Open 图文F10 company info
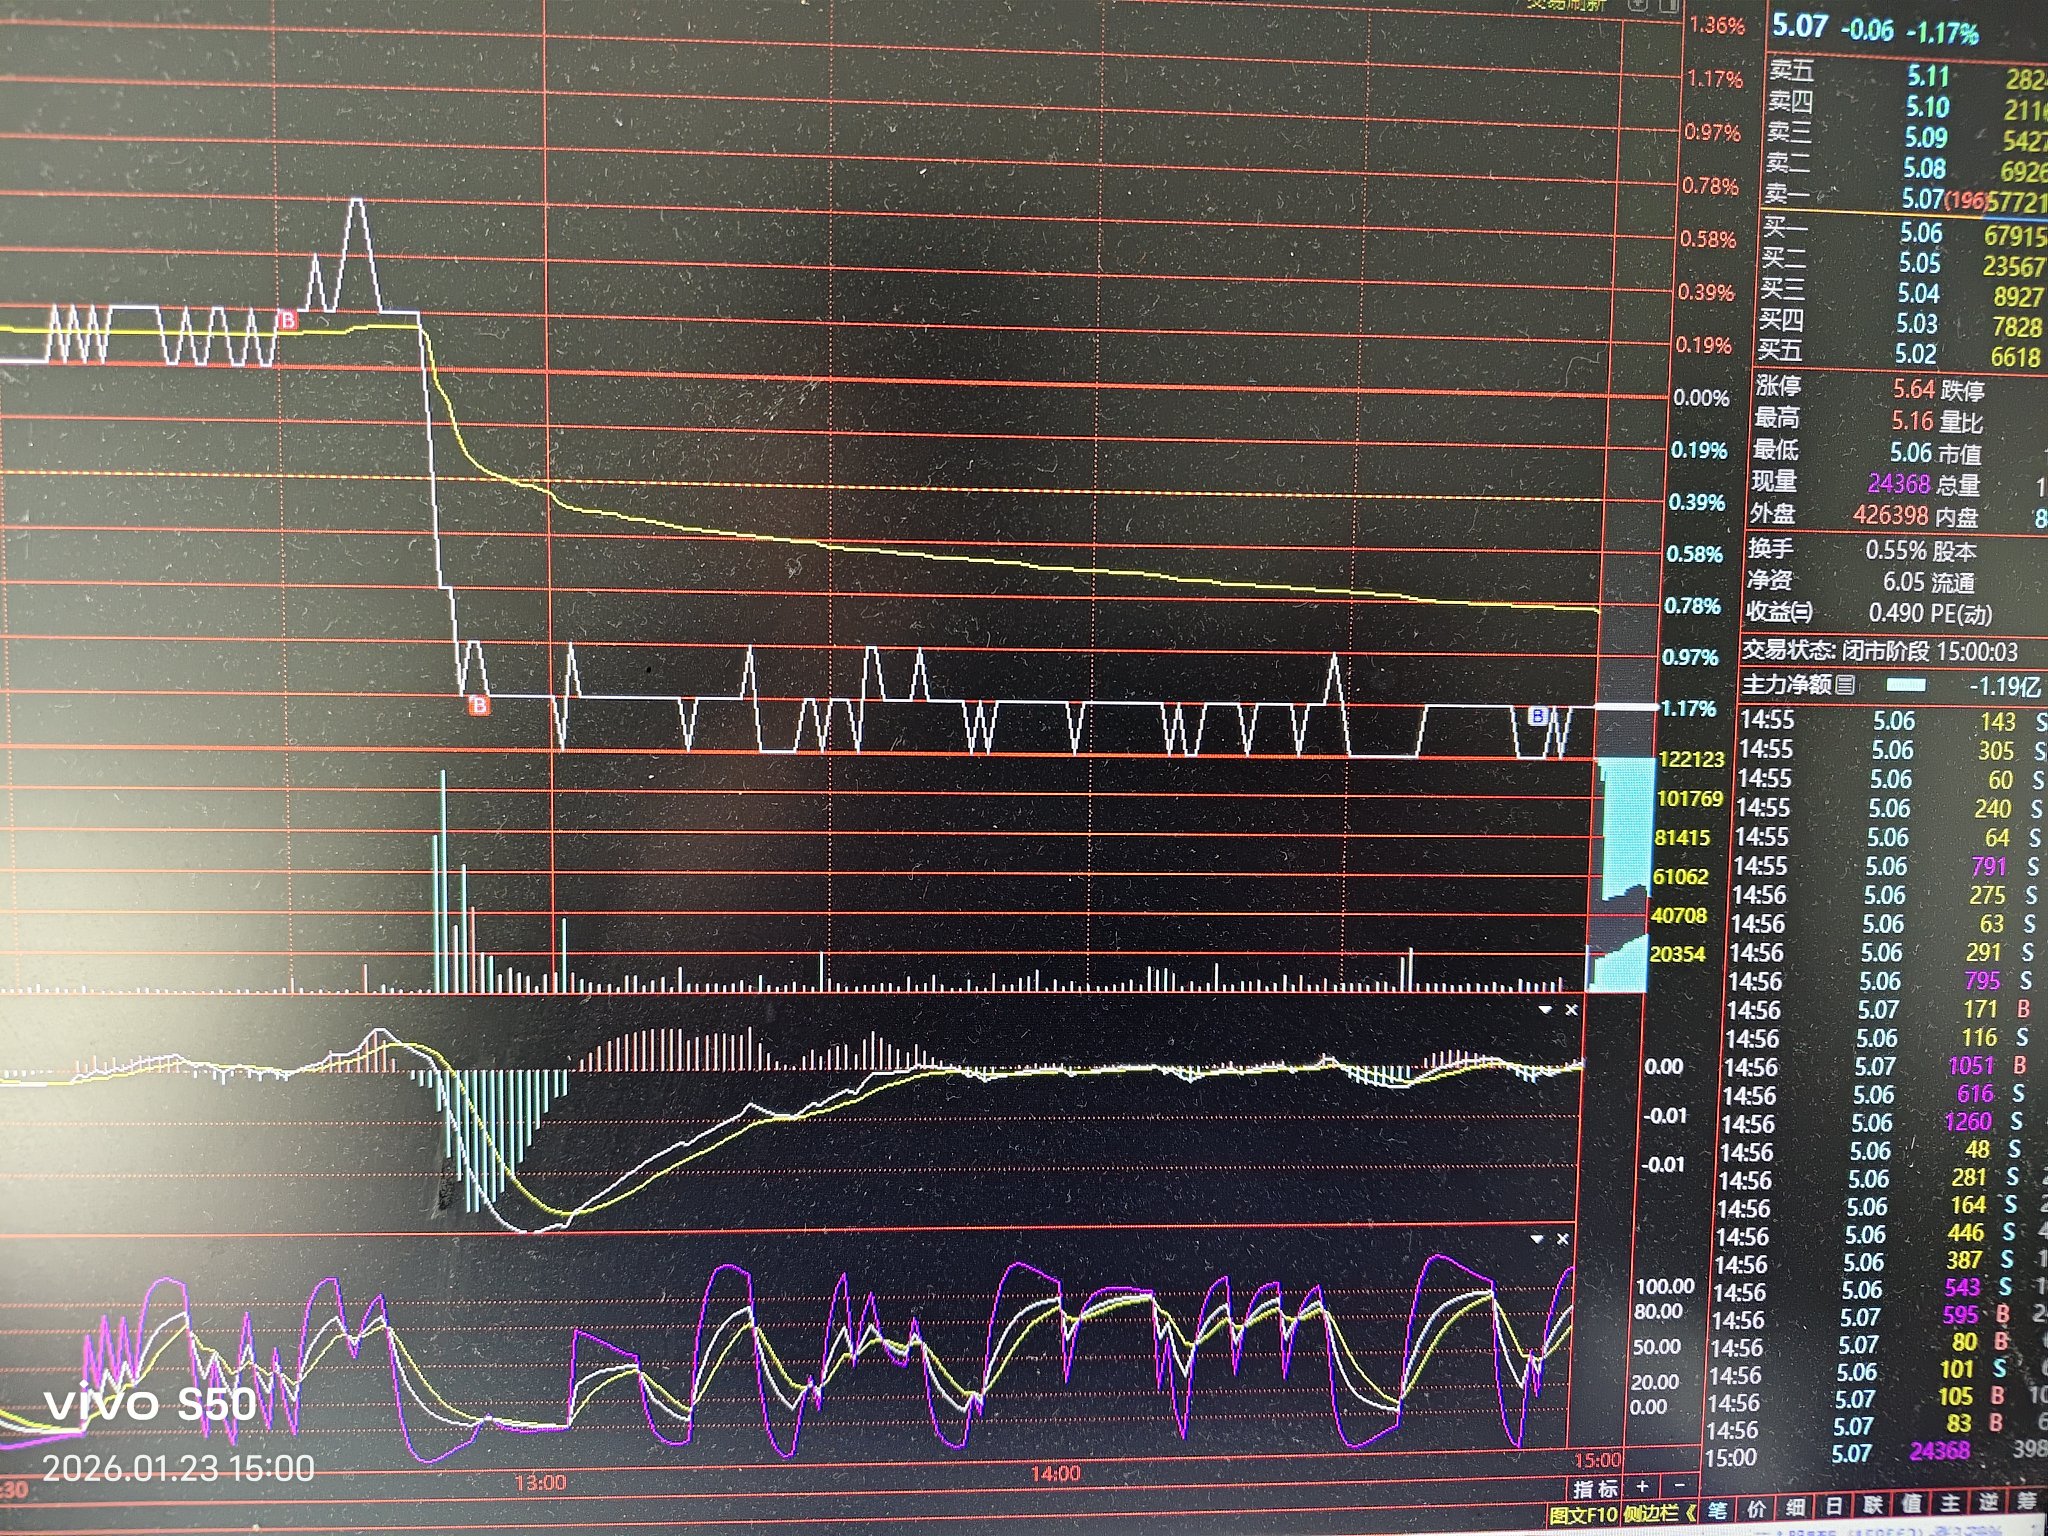Screen dimensions: 2048x1536 click(1583, 1514)
